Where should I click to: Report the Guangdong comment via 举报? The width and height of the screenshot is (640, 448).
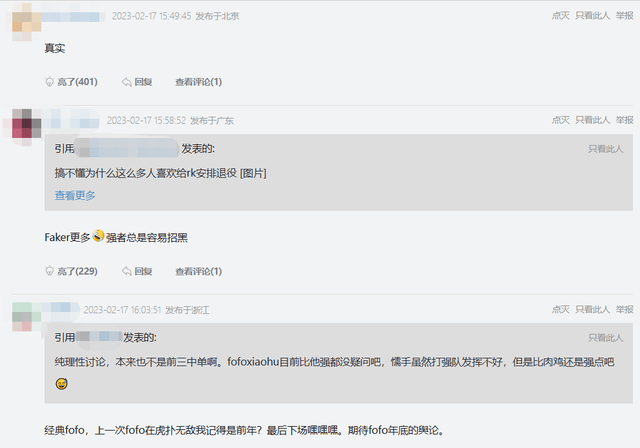tap(626, 120)
